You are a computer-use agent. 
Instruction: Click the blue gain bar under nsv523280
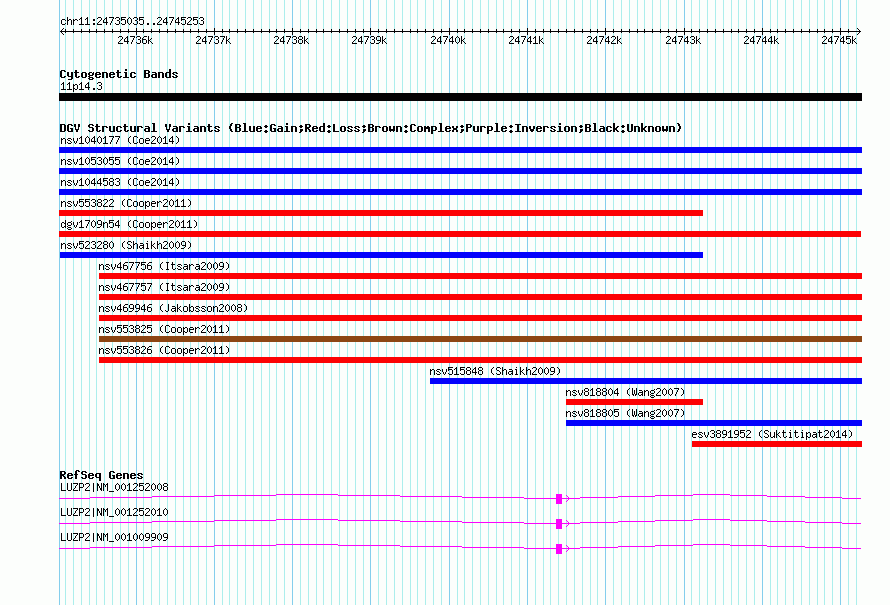(x=381, y=255)
